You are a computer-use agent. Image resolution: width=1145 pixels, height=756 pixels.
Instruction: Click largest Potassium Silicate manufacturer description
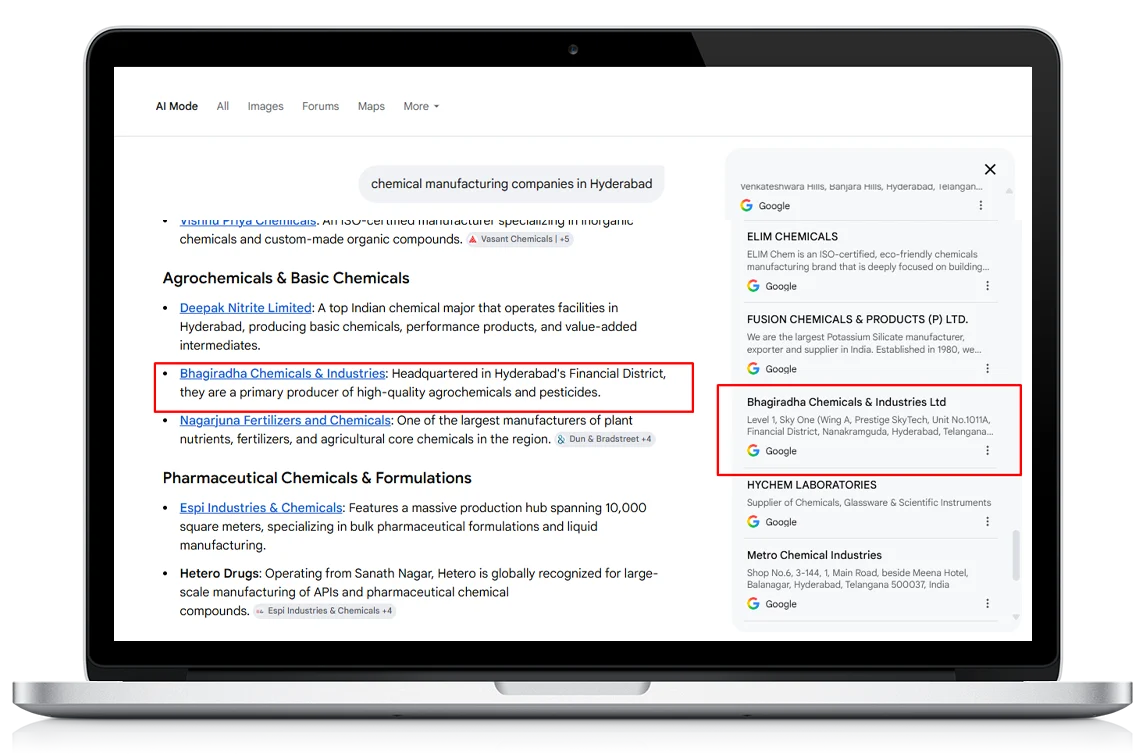click(x=864, y=343)
